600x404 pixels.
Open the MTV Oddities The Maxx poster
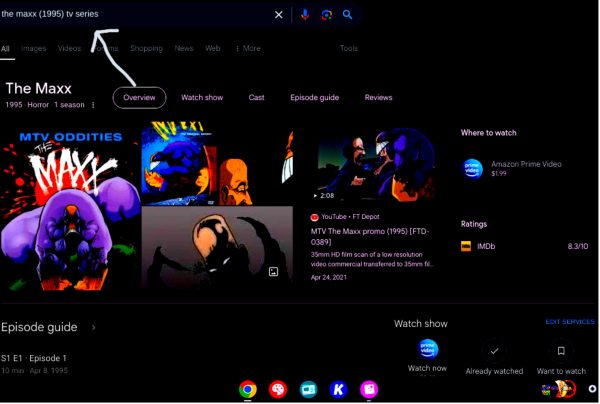point(70,210)
